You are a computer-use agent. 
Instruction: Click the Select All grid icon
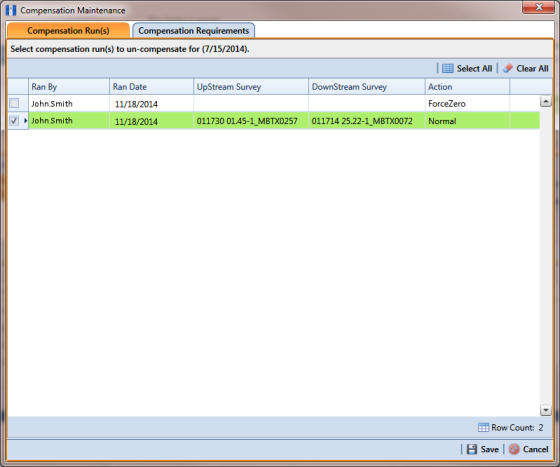pyautogui.click(x=448, y=68)
